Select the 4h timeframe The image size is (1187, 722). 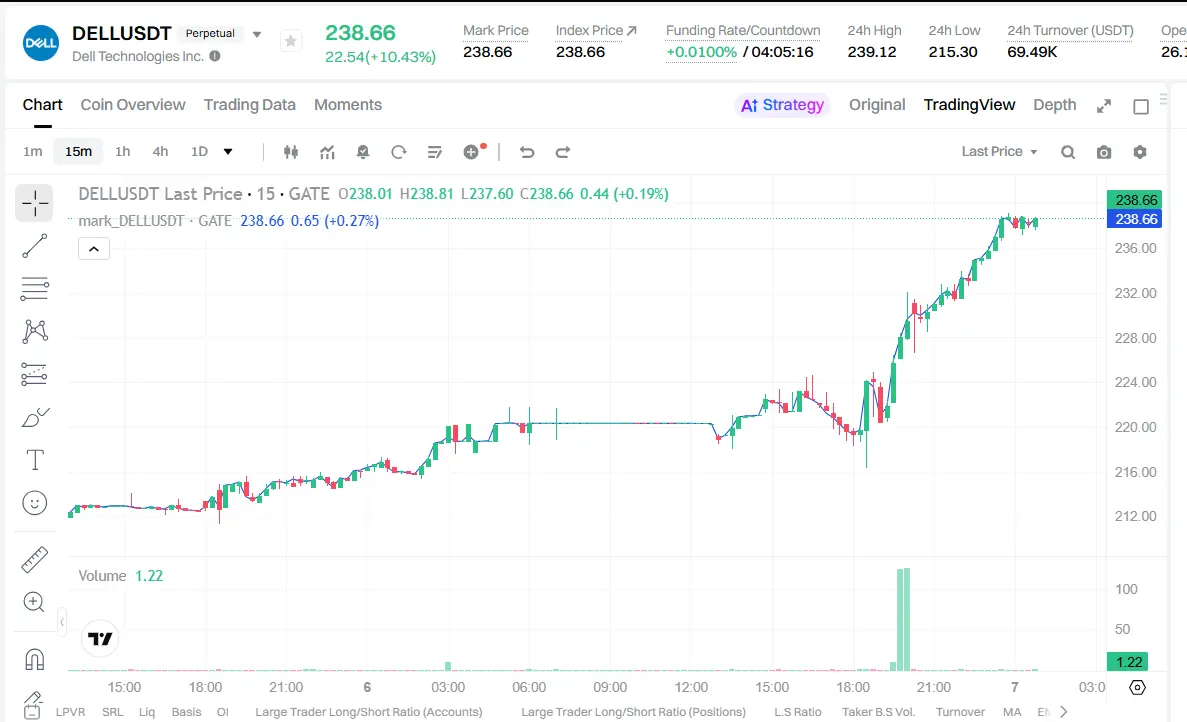[x=160, y=151]
